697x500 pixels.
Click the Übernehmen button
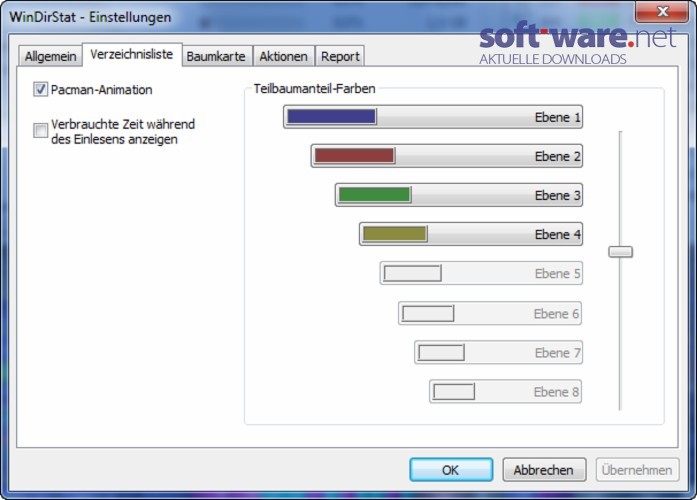(x=637, y=470)
